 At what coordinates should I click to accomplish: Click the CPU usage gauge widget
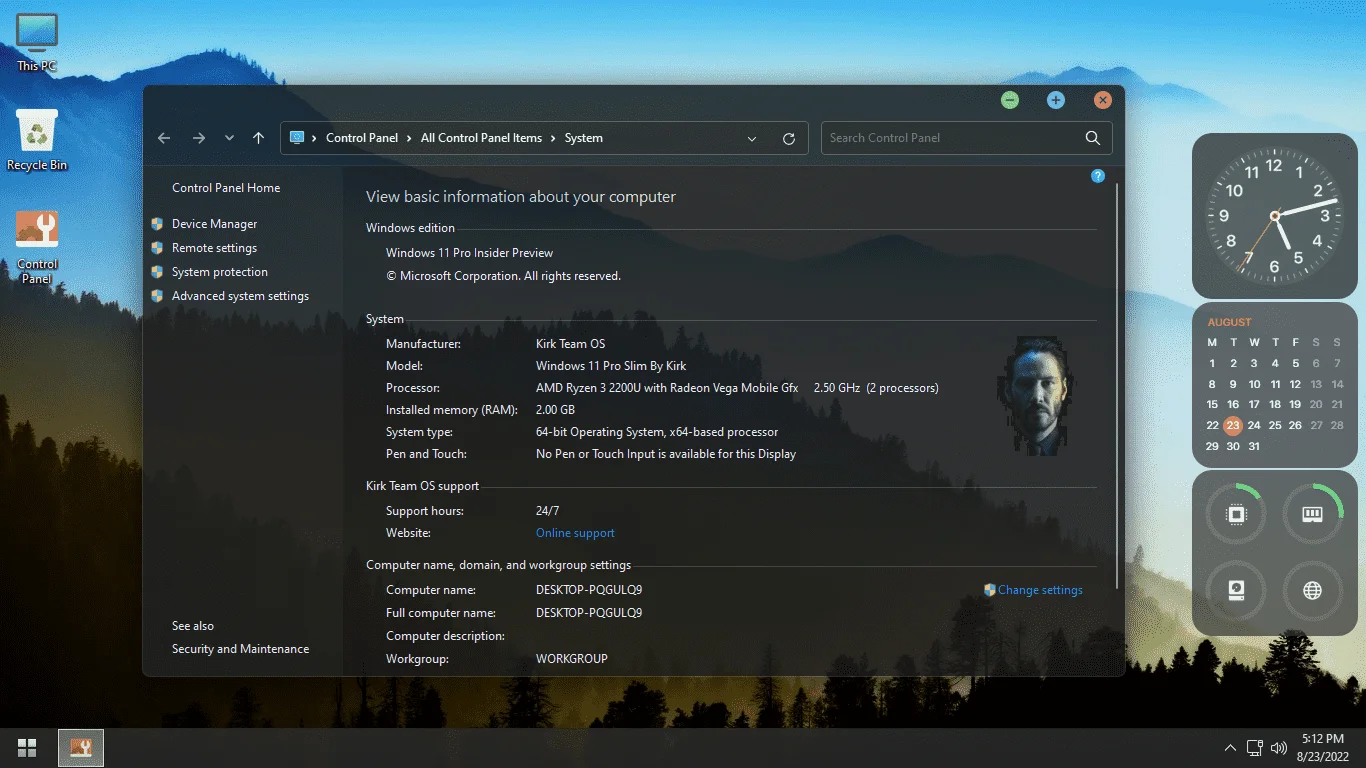point(1236,515)
